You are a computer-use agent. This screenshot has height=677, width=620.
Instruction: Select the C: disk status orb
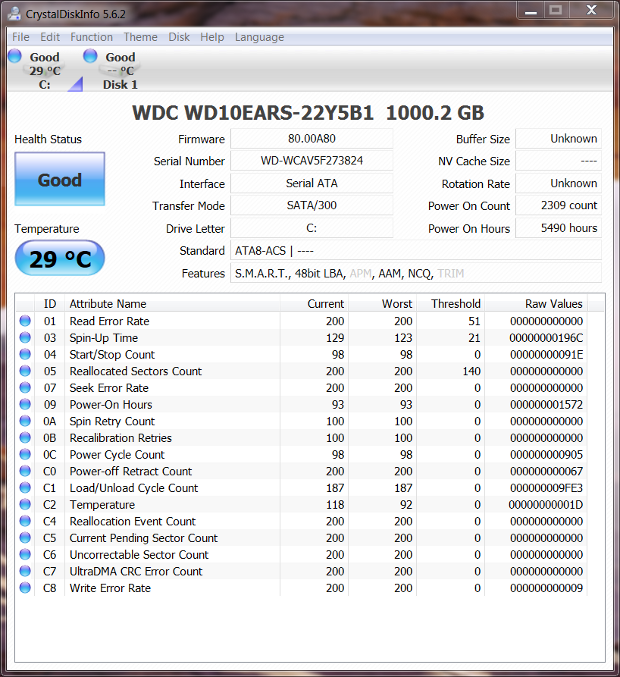pyautogui.click(x=14, y=56)
